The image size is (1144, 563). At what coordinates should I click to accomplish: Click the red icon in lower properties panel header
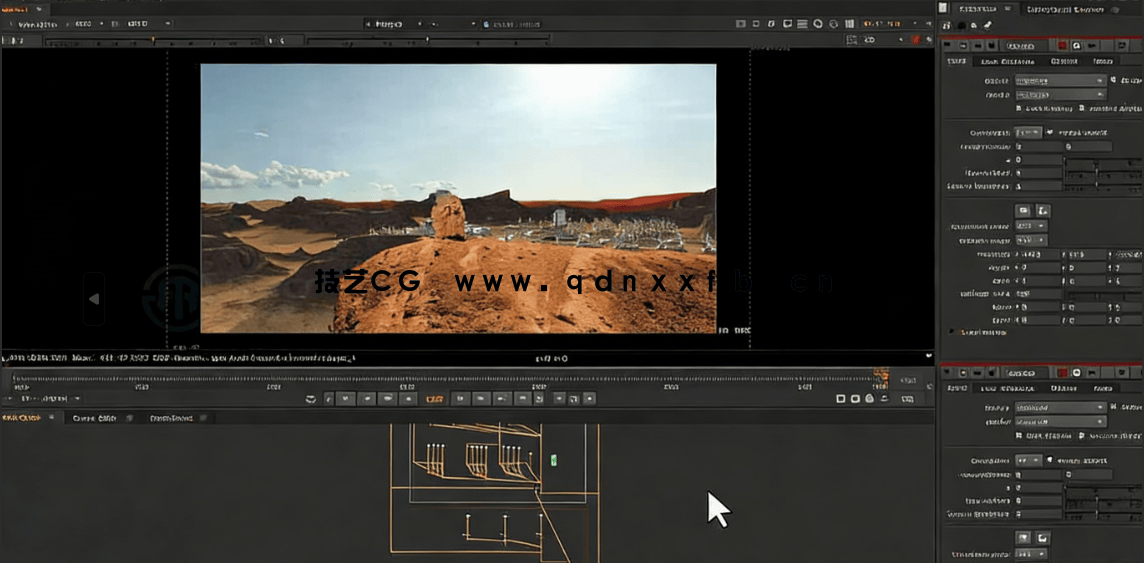pyautogui.click(x=1063, y=372)
